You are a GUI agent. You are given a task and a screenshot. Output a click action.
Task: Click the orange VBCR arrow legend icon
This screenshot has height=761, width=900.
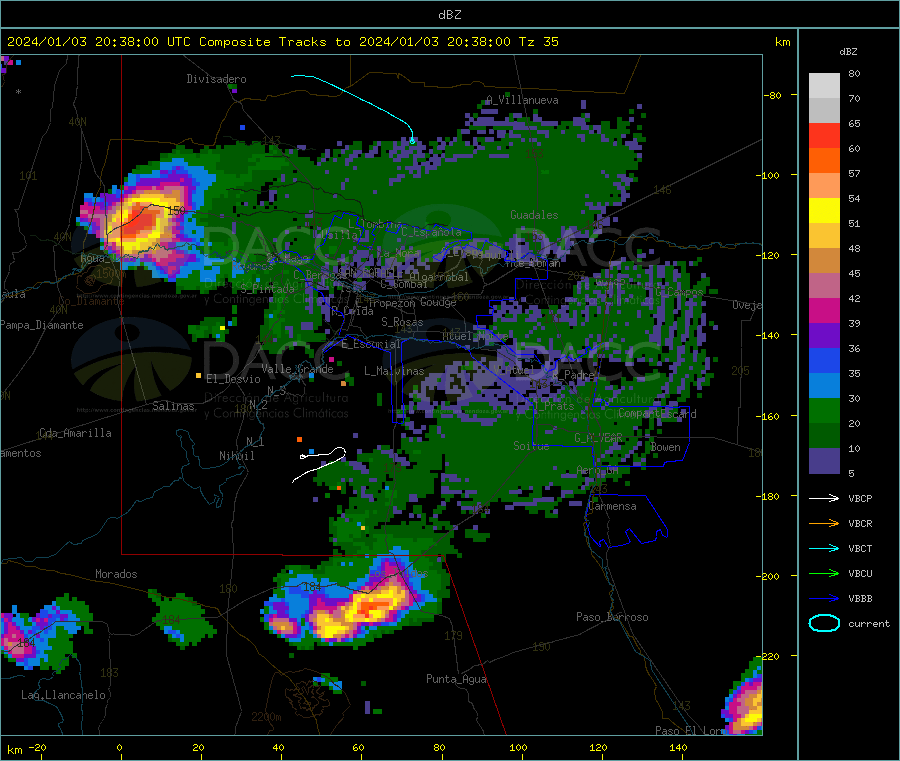point(824,523)
